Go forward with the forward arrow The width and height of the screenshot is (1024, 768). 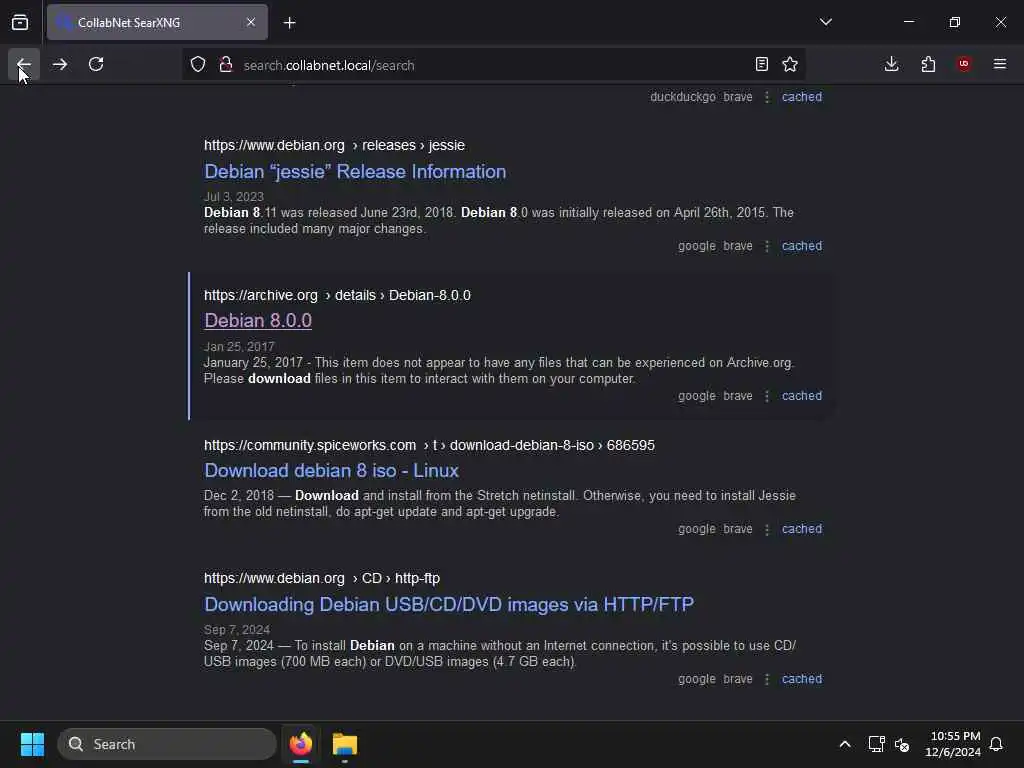click(59, 64)
